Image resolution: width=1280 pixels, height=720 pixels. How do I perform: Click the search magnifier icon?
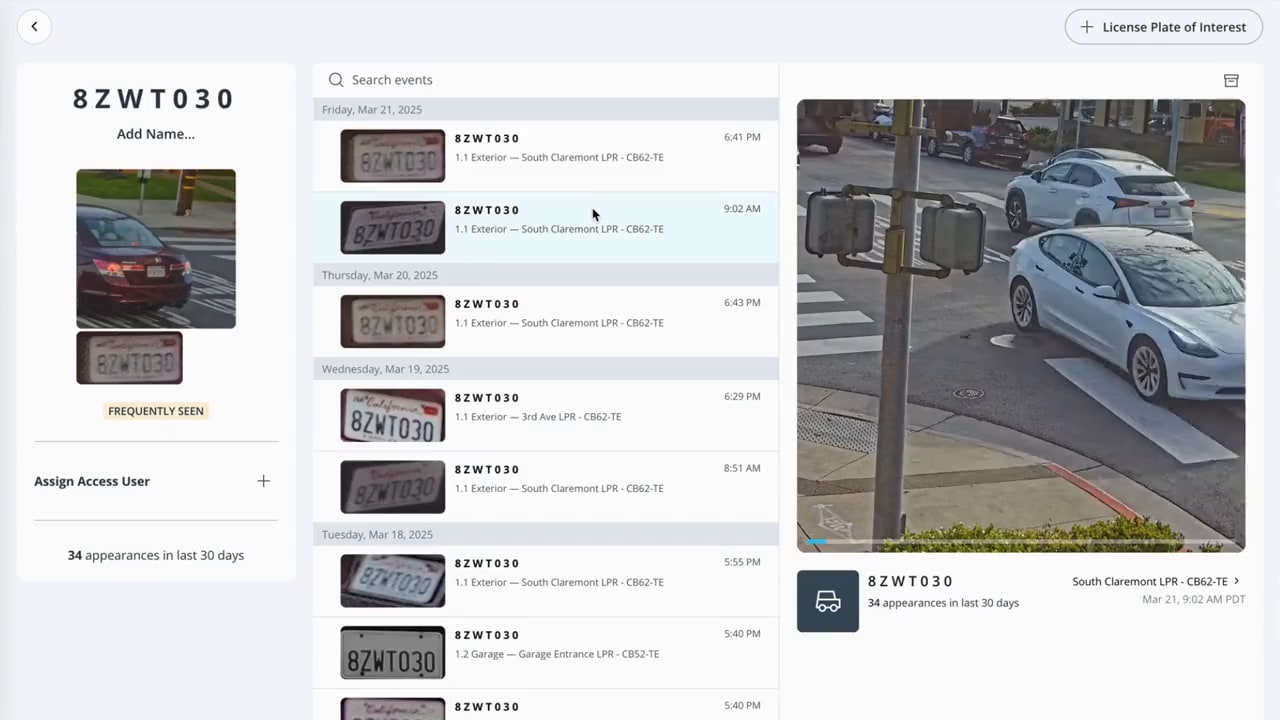(336, 80)
